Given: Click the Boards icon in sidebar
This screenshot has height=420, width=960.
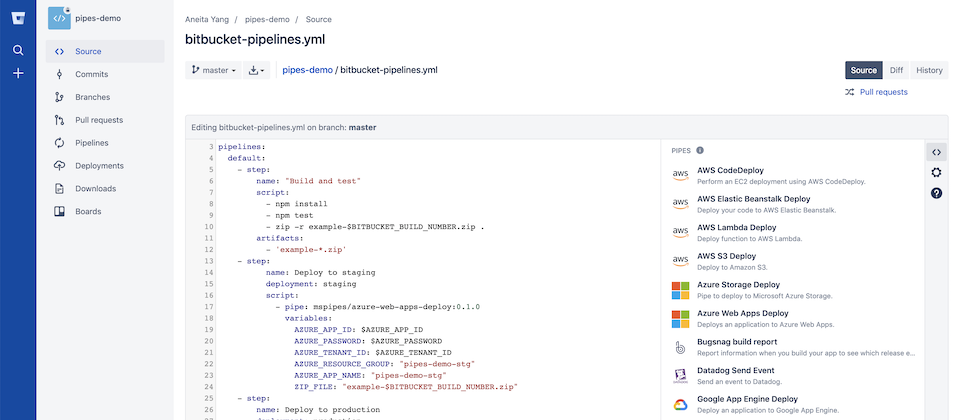Looking at the screenshot, I should 59,211.
